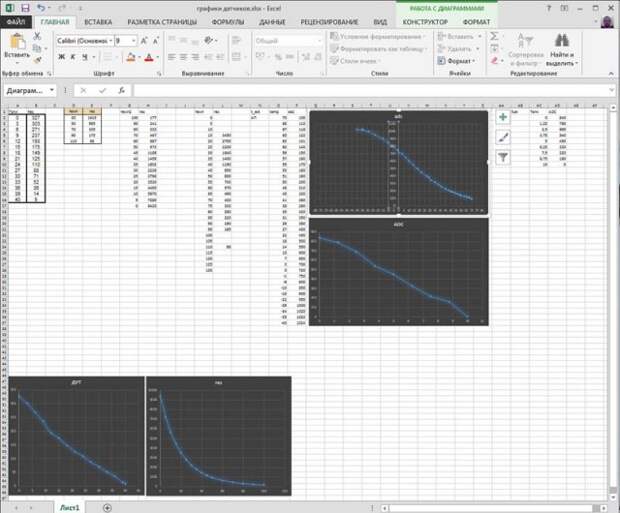Click the user account picture
The height and width of the screenshot is (513, 620).
[x=607, y=22]
